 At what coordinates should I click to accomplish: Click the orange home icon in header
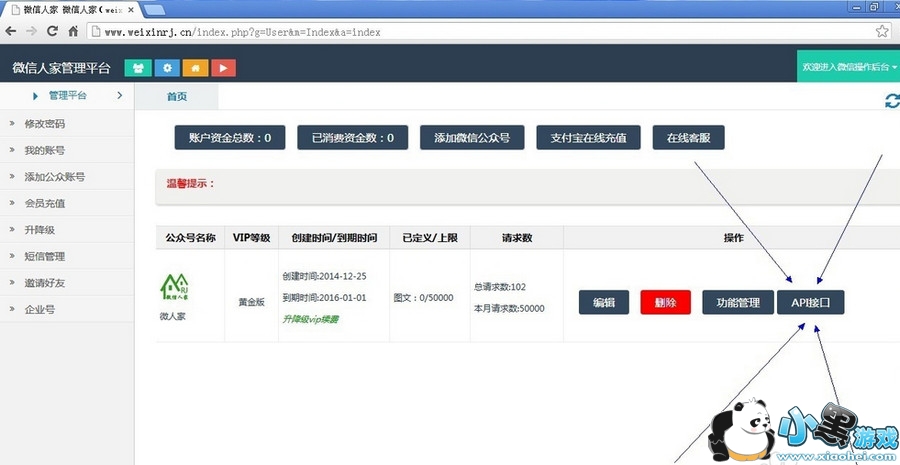(195, 68)
